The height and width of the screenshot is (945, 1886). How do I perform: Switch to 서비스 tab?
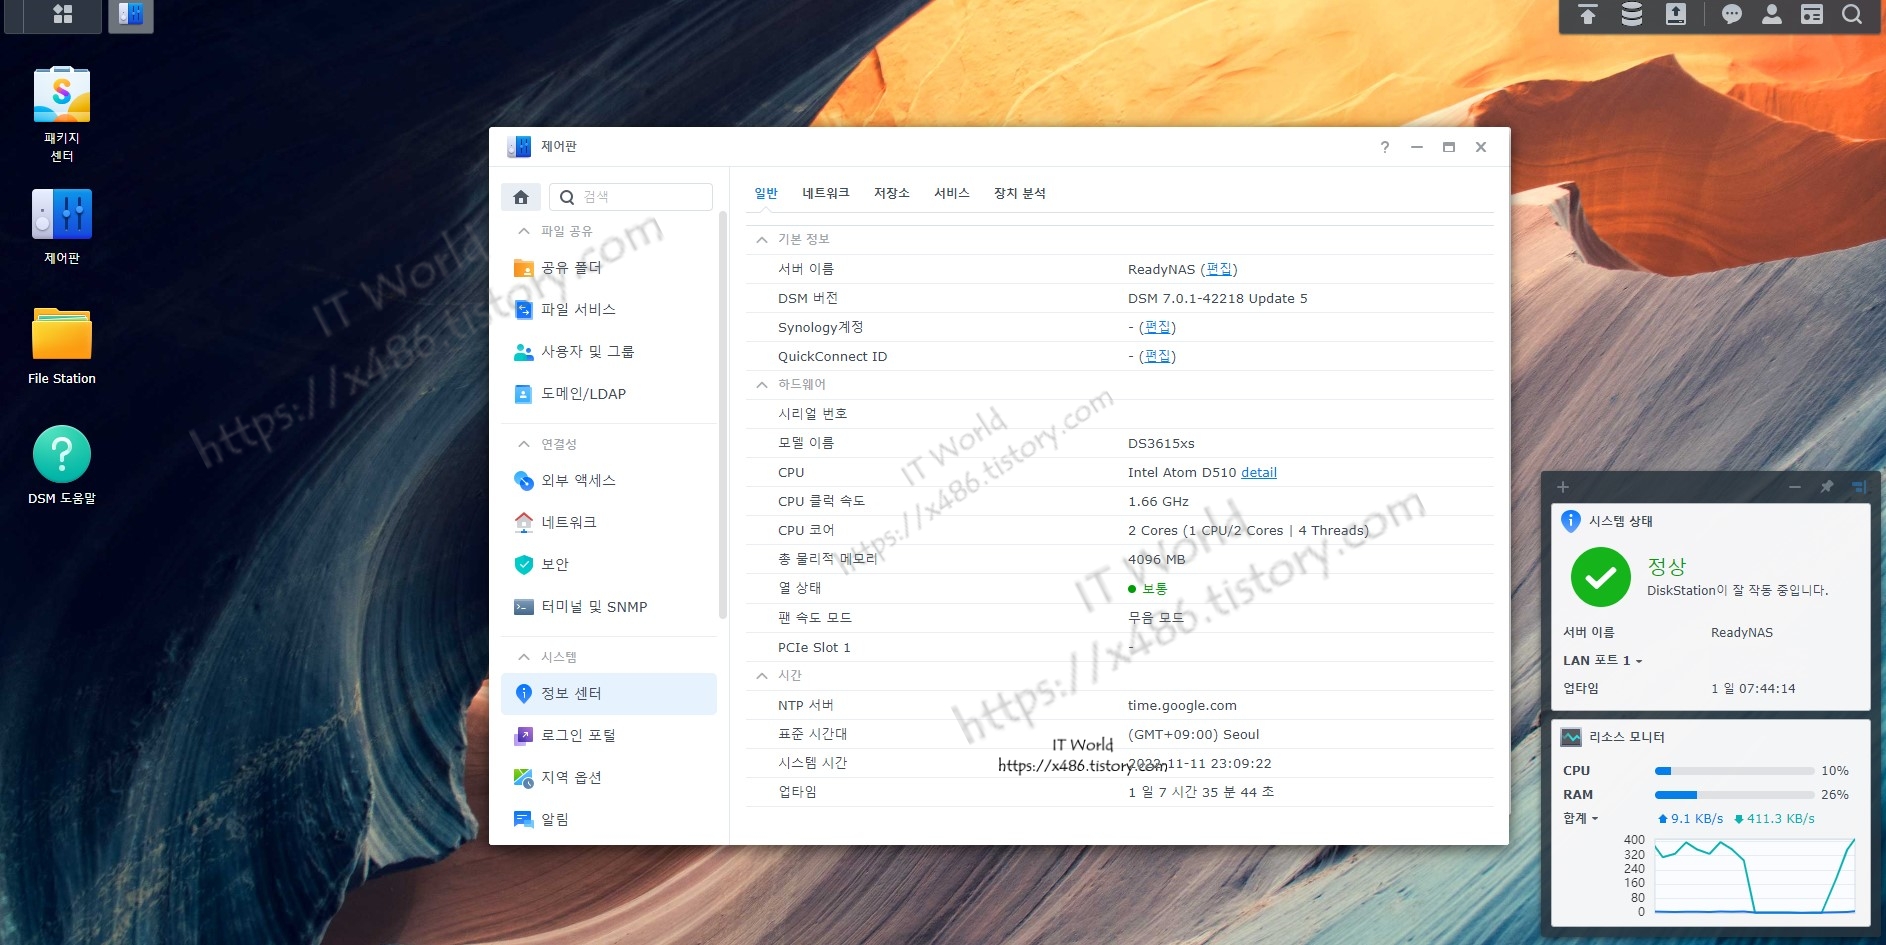click(x=952, y=194)
